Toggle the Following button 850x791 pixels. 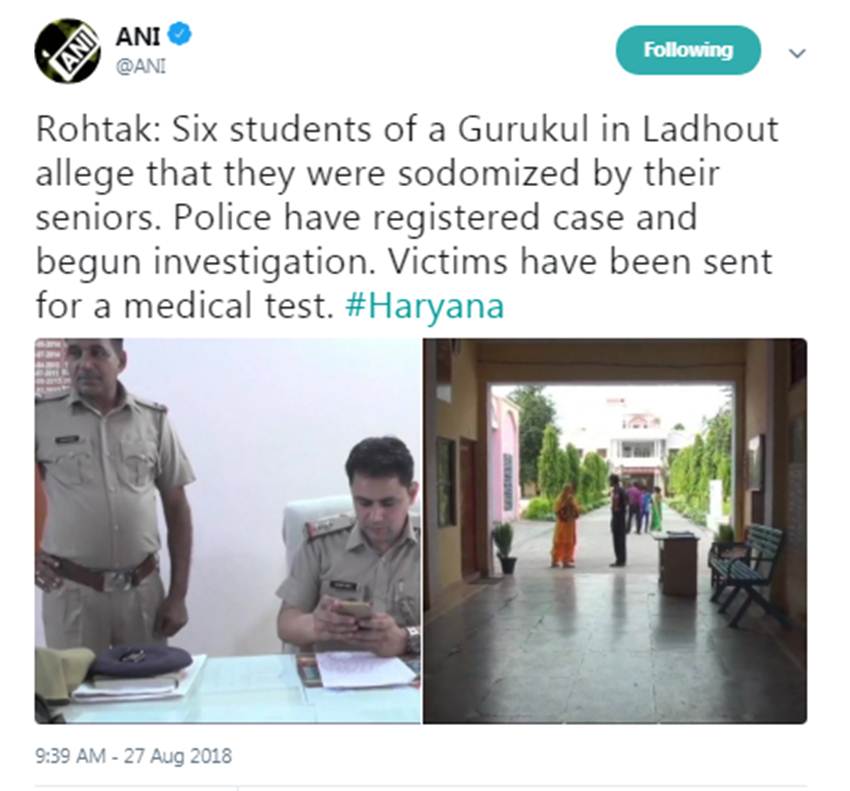pos(688,50)
